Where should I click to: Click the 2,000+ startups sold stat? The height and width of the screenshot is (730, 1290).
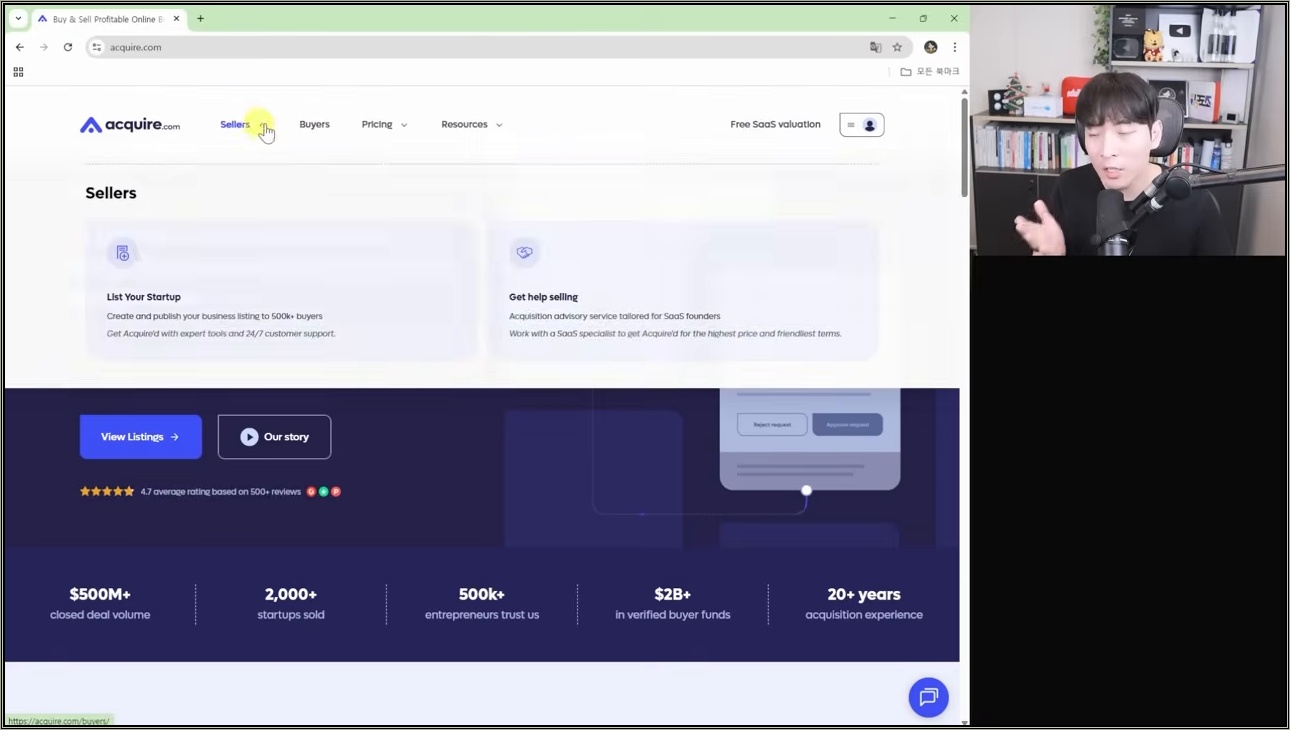291,603
